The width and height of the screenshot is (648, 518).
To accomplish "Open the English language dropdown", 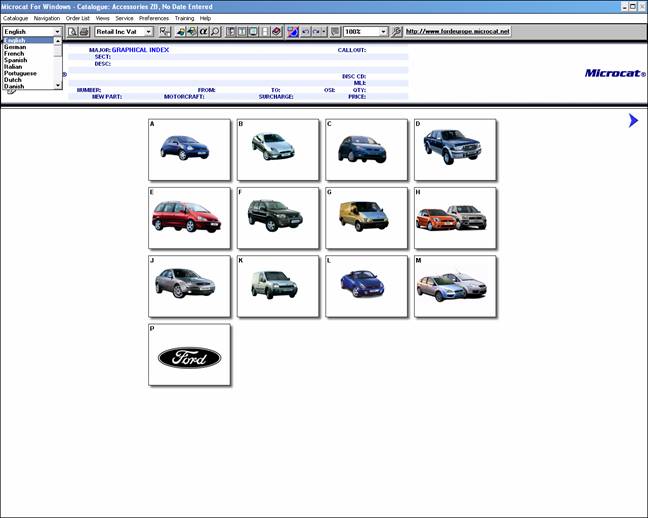I will point(58,32).
